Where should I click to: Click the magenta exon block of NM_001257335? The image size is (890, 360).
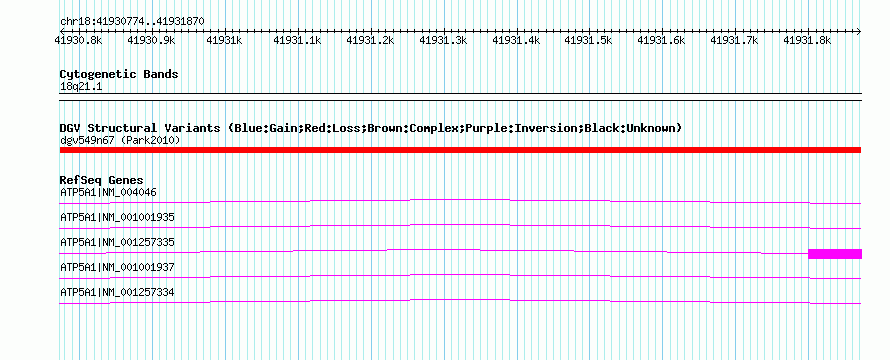tap(835, 254)
